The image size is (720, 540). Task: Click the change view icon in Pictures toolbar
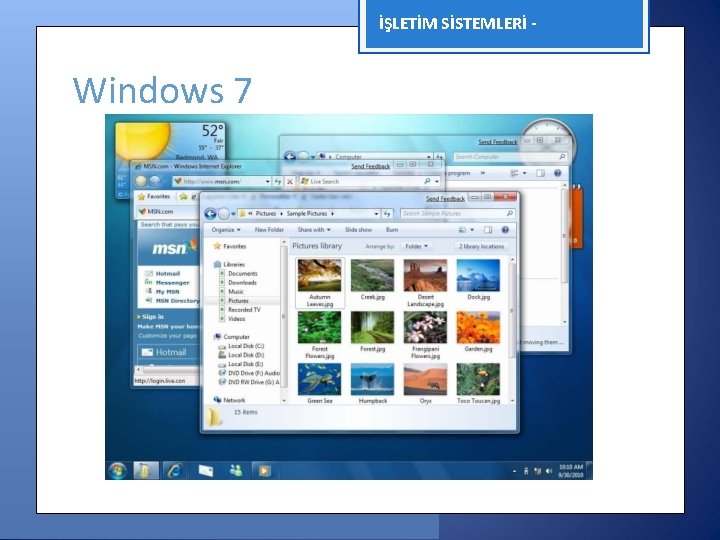click(x=462, y=230)
